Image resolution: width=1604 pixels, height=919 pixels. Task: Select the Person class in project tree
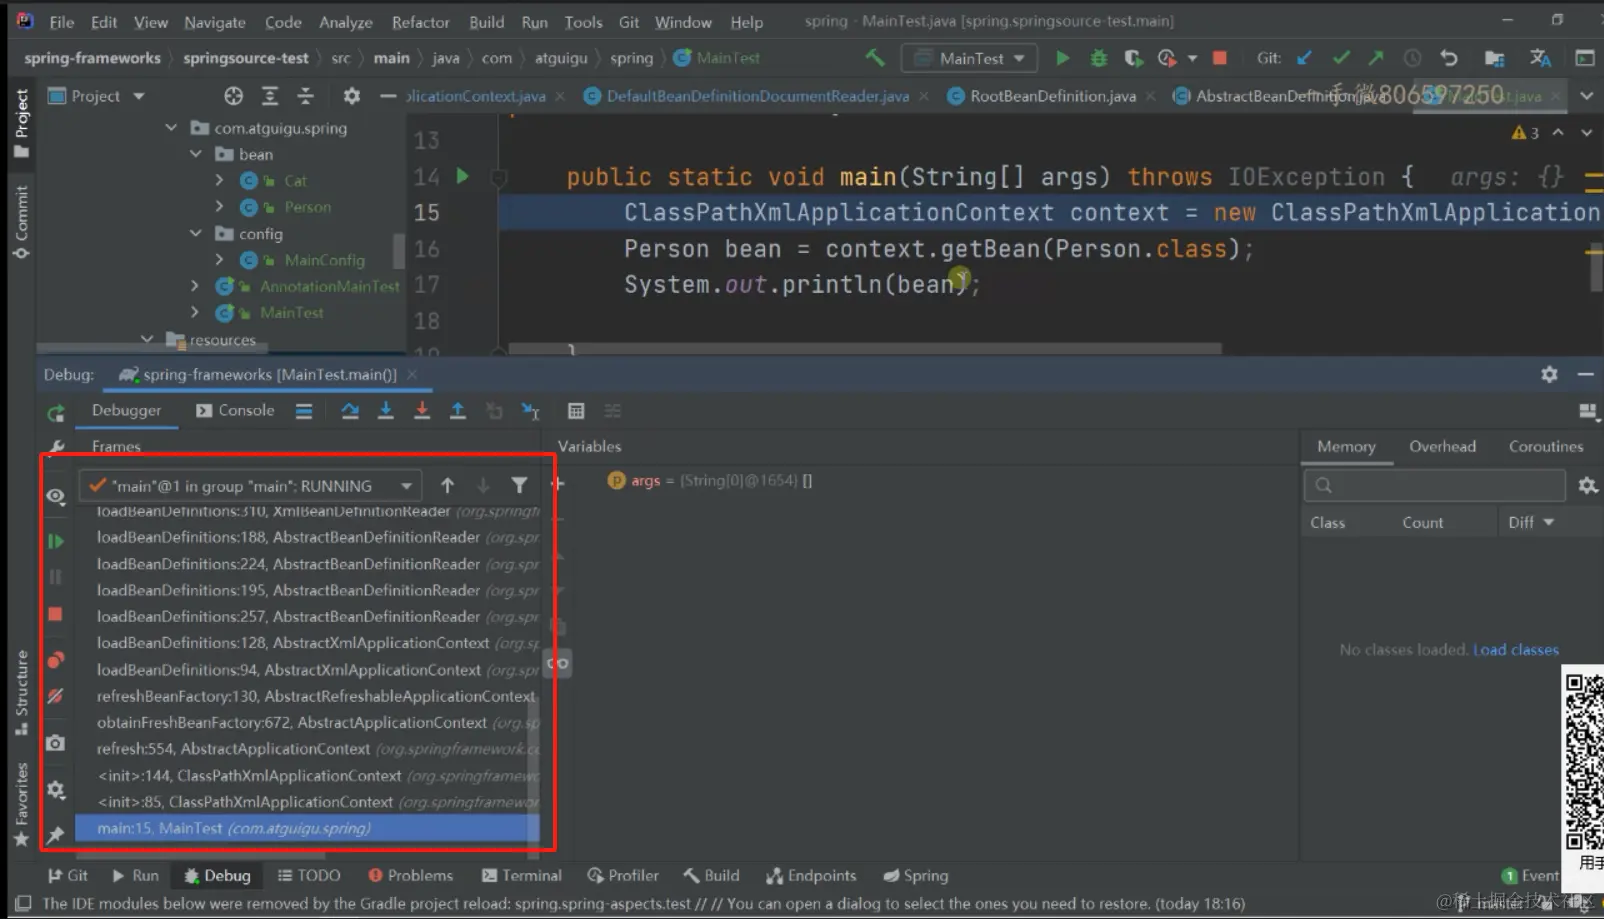(x=307, y=207)
